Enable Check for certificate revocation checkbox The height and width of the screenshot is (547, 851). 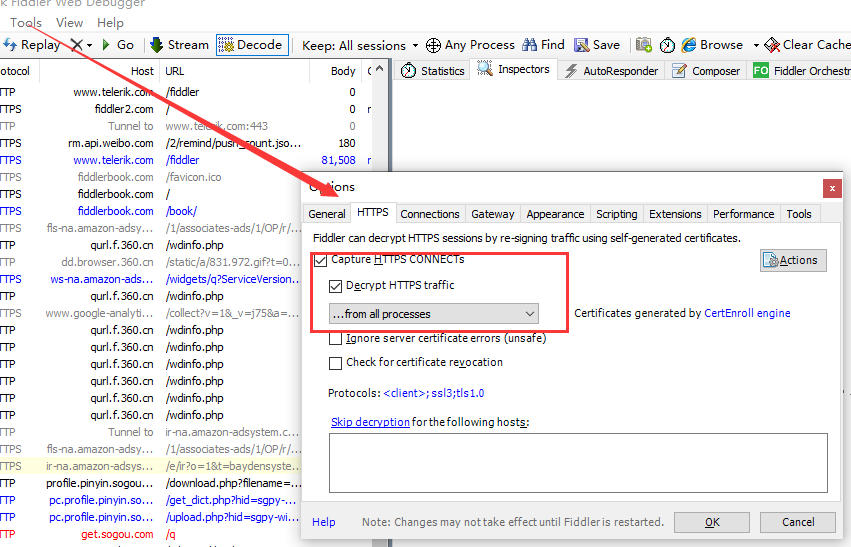pyautogui.click(x=335, y=363)
